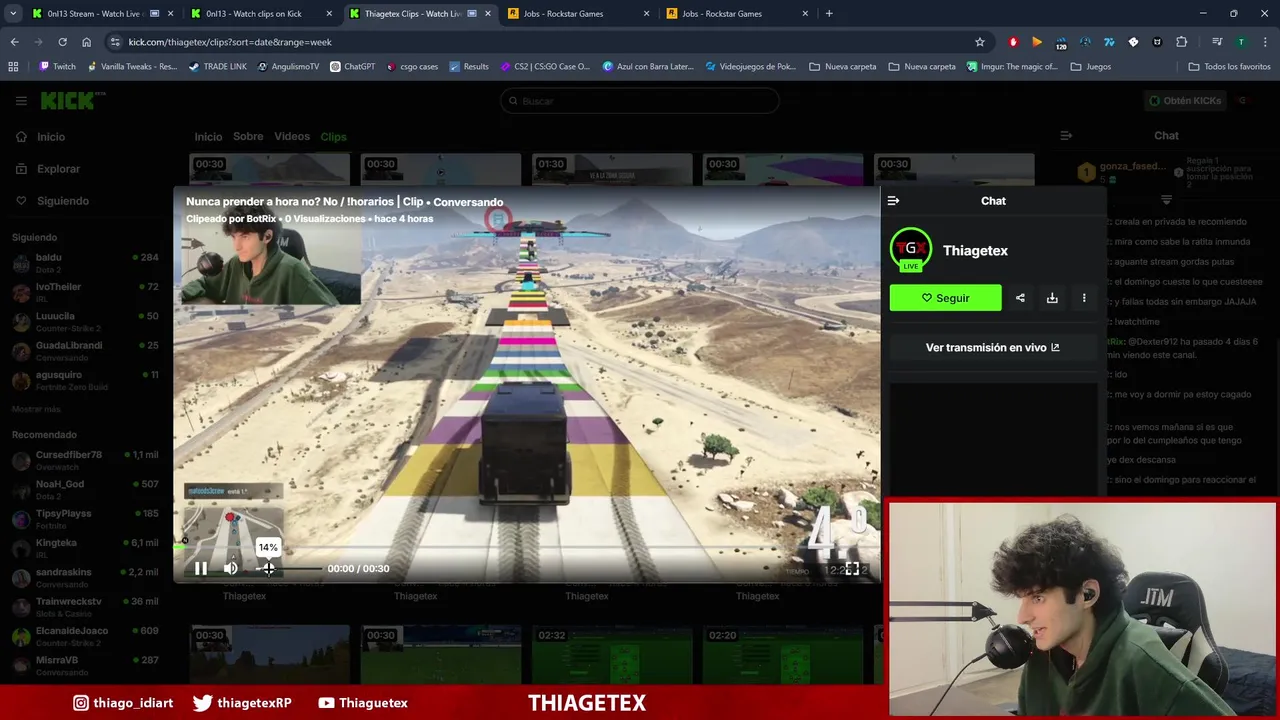The image size is (1280, 720).
Task: Open baldu channel in Siguiendo list
Action: (85, 263)
